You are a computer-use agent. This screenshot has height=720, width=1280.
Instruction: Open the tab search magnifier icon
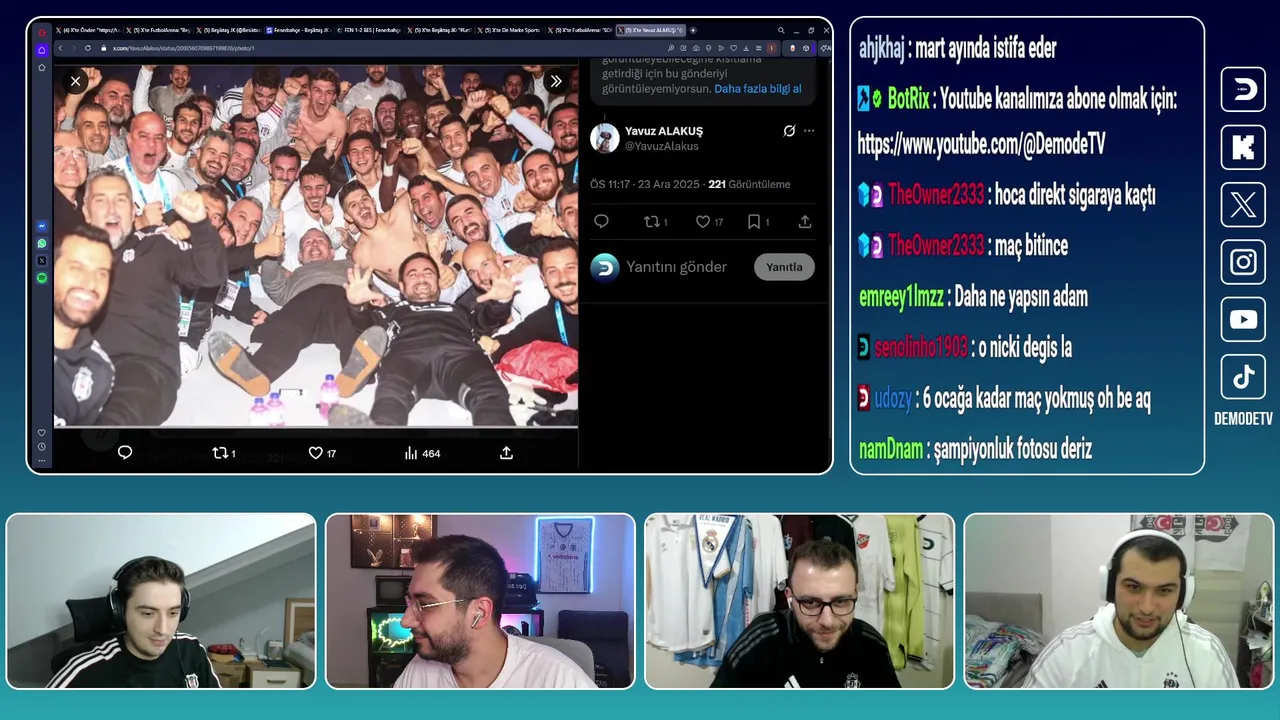pyautogui.click(x=781, y=30)
